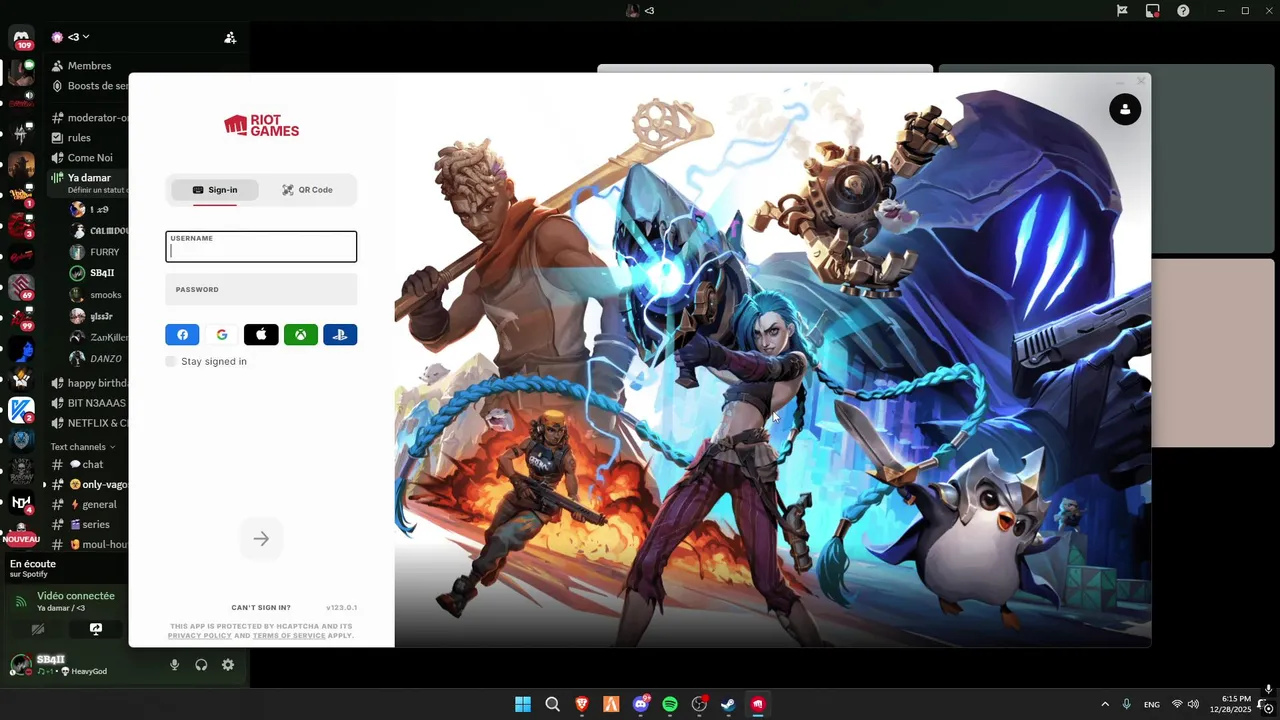
Task: Open the Discord inbox icon
Action: (x=1153, y=10)
